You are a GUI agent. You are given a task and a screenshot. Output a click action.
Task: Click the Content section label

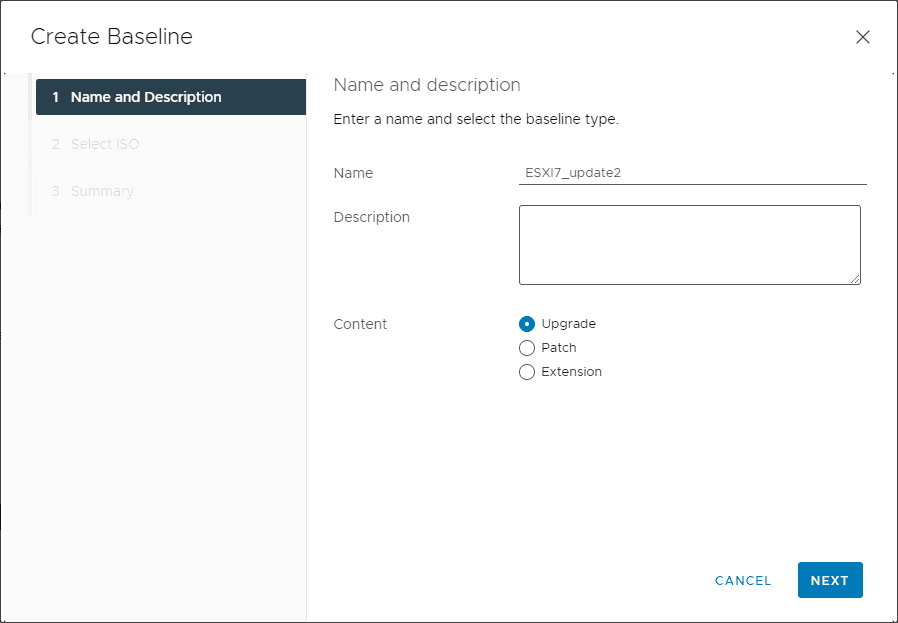click(360, 324)
